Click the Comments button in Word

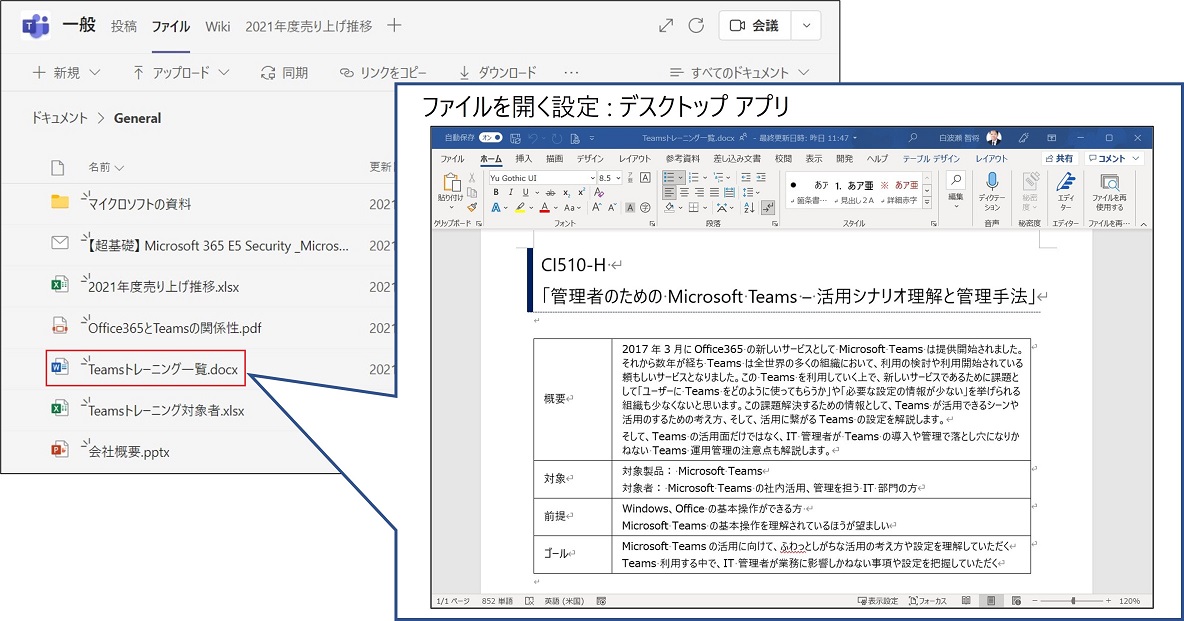click(1113, 159)
